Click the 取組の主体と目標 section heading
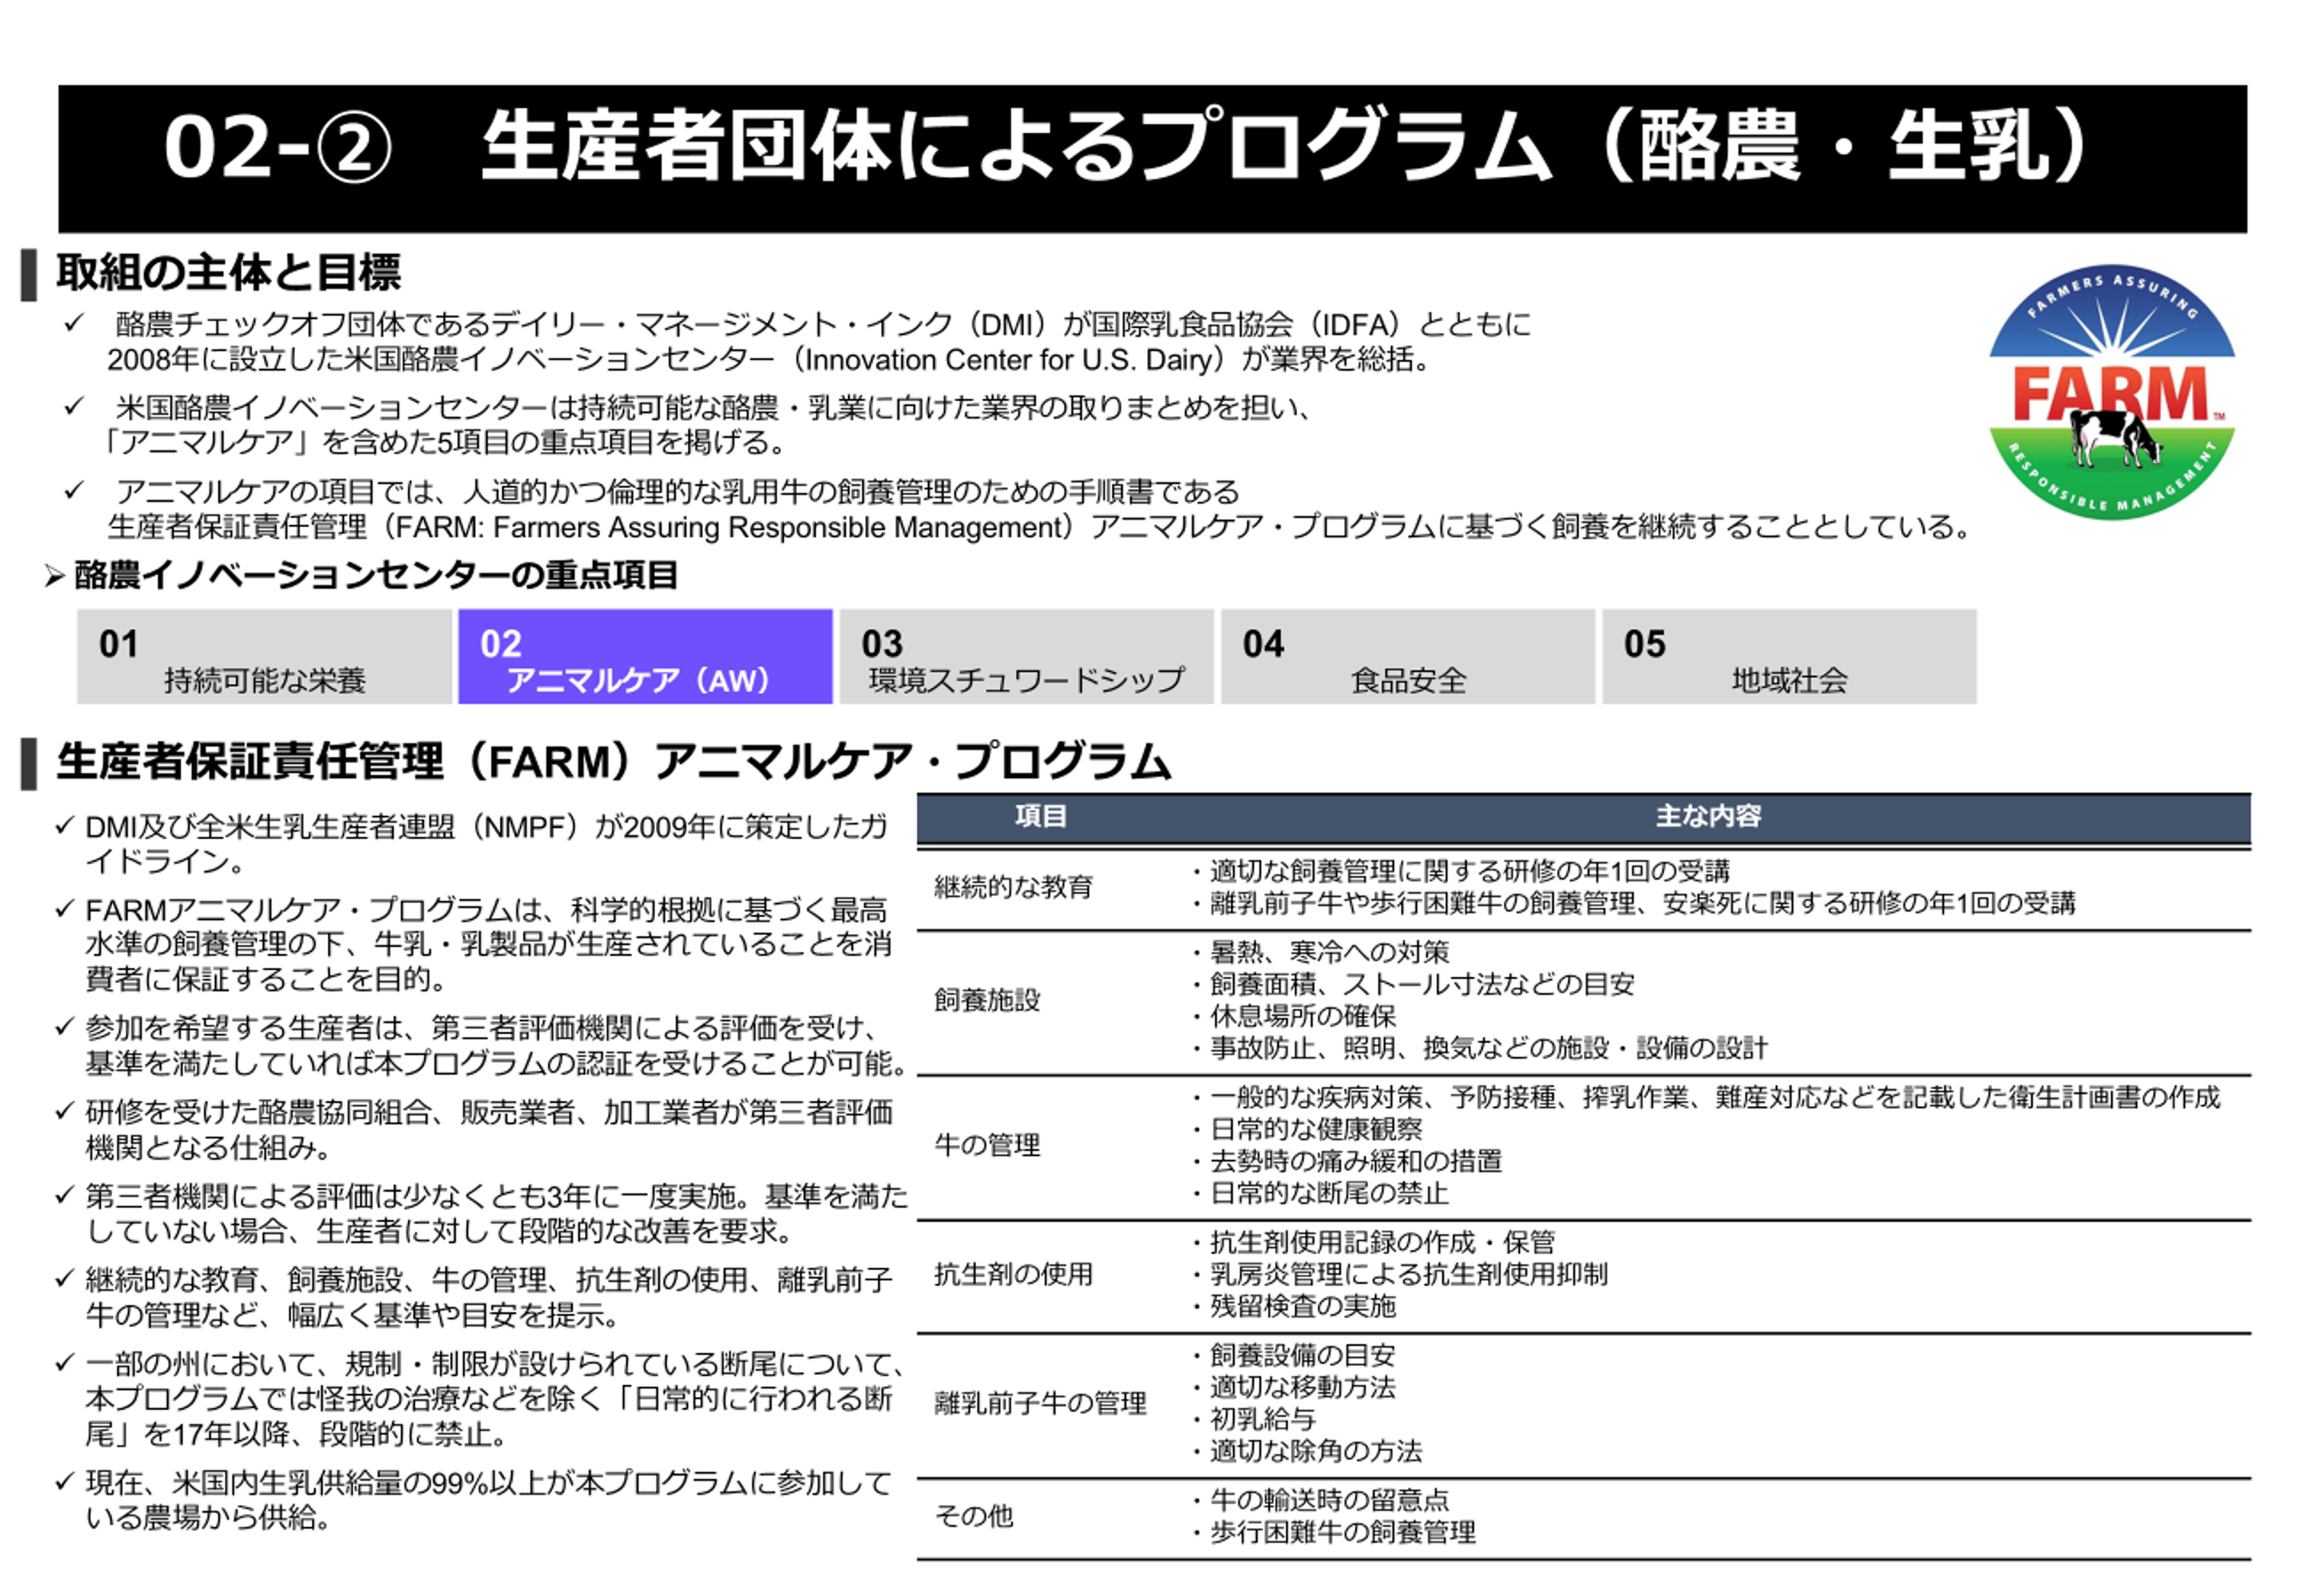This screenshot has width=2306, height=1596. (x=228, y=272)
